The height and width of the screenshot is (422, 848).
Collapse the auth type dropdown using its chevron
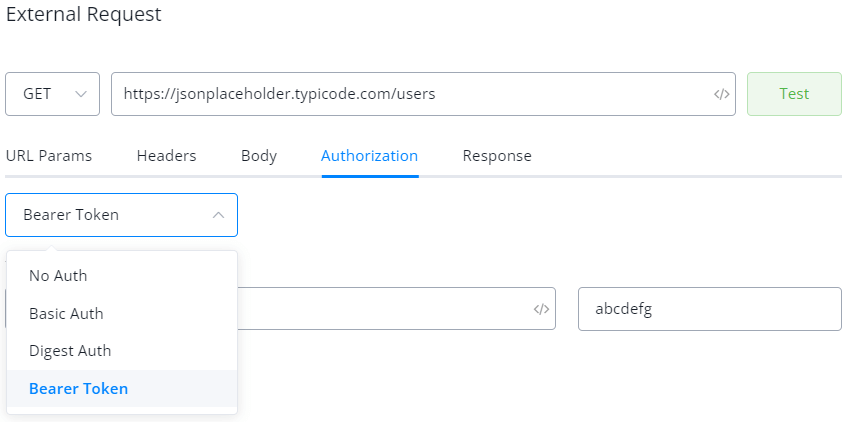[x=218, y=215]
